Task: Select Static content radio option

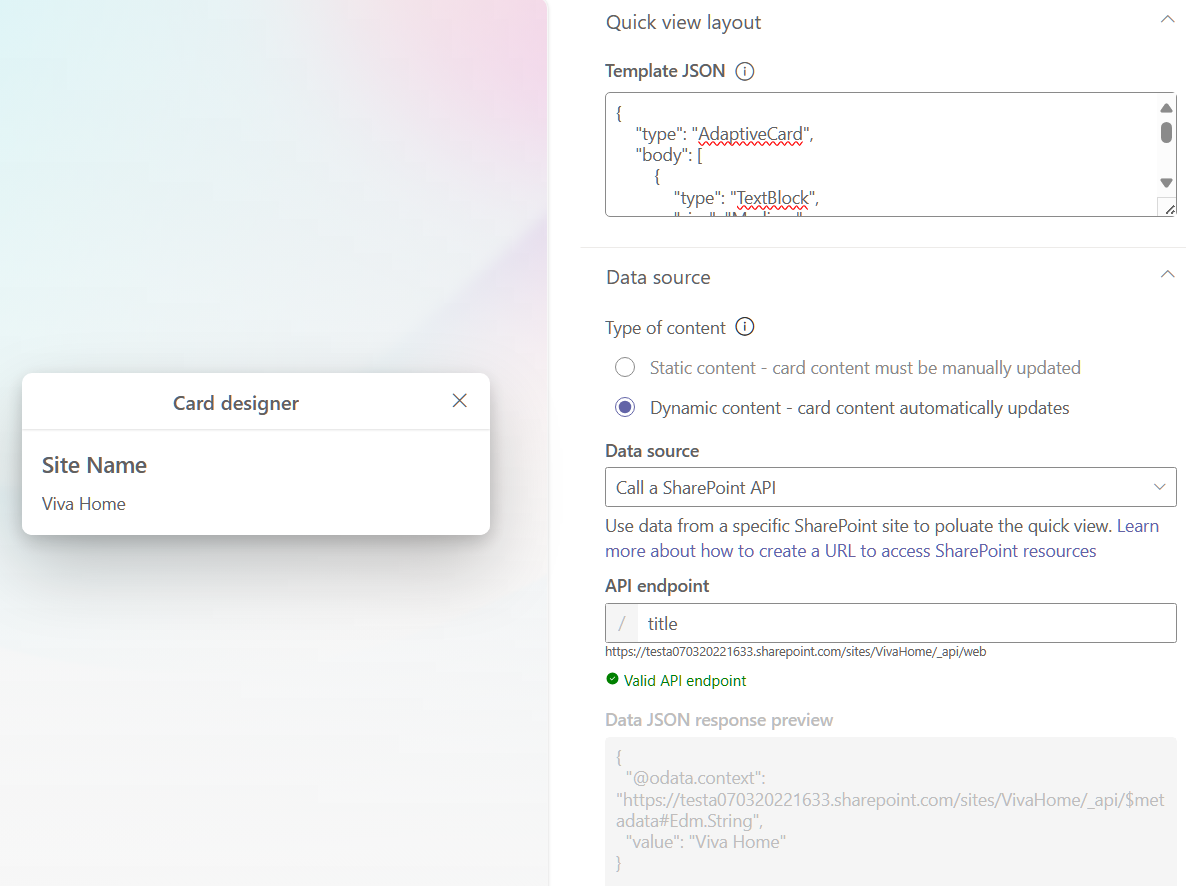Action: [x=625, y=367]
